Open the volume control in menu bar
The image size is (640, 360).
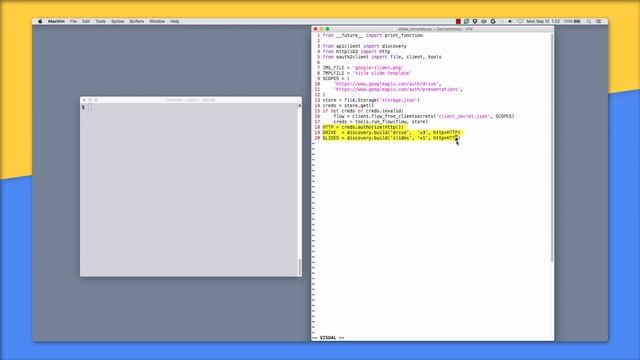coord(510,21)
